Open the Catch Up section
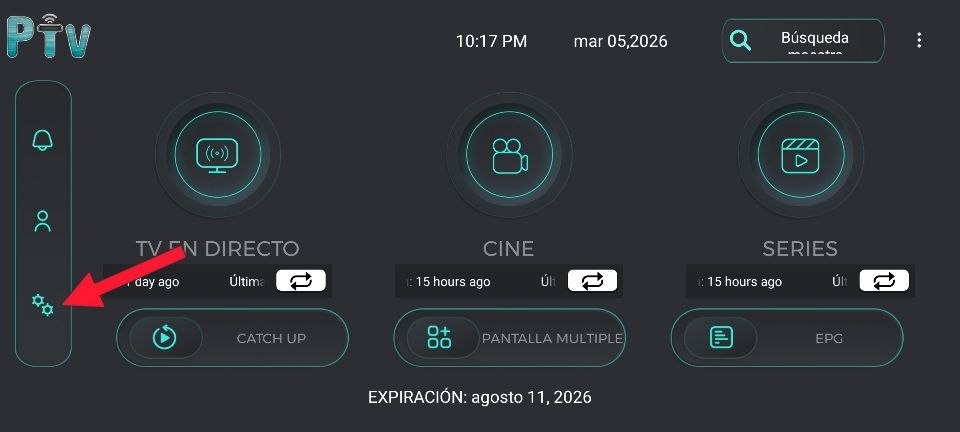This screenshot has width=960, height=432. (232, 338)
